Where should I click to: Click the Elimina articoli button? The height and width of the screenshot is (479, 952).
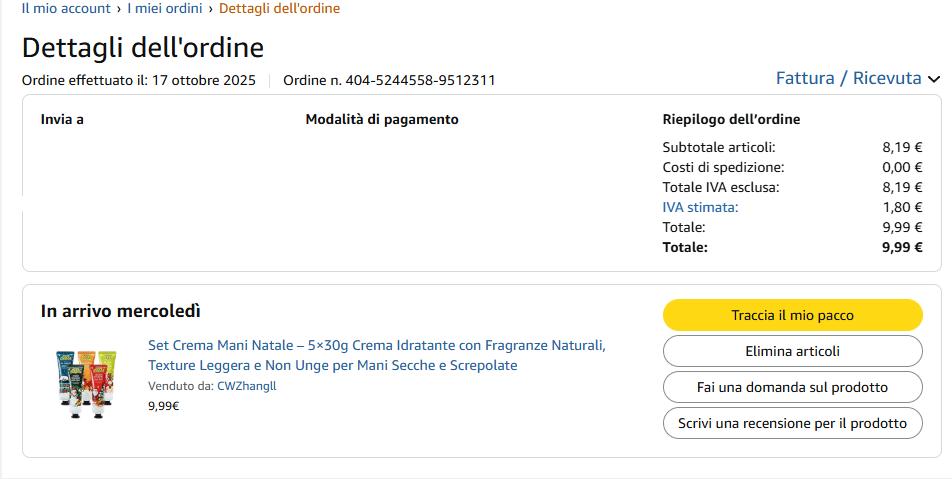pos(792,351)
